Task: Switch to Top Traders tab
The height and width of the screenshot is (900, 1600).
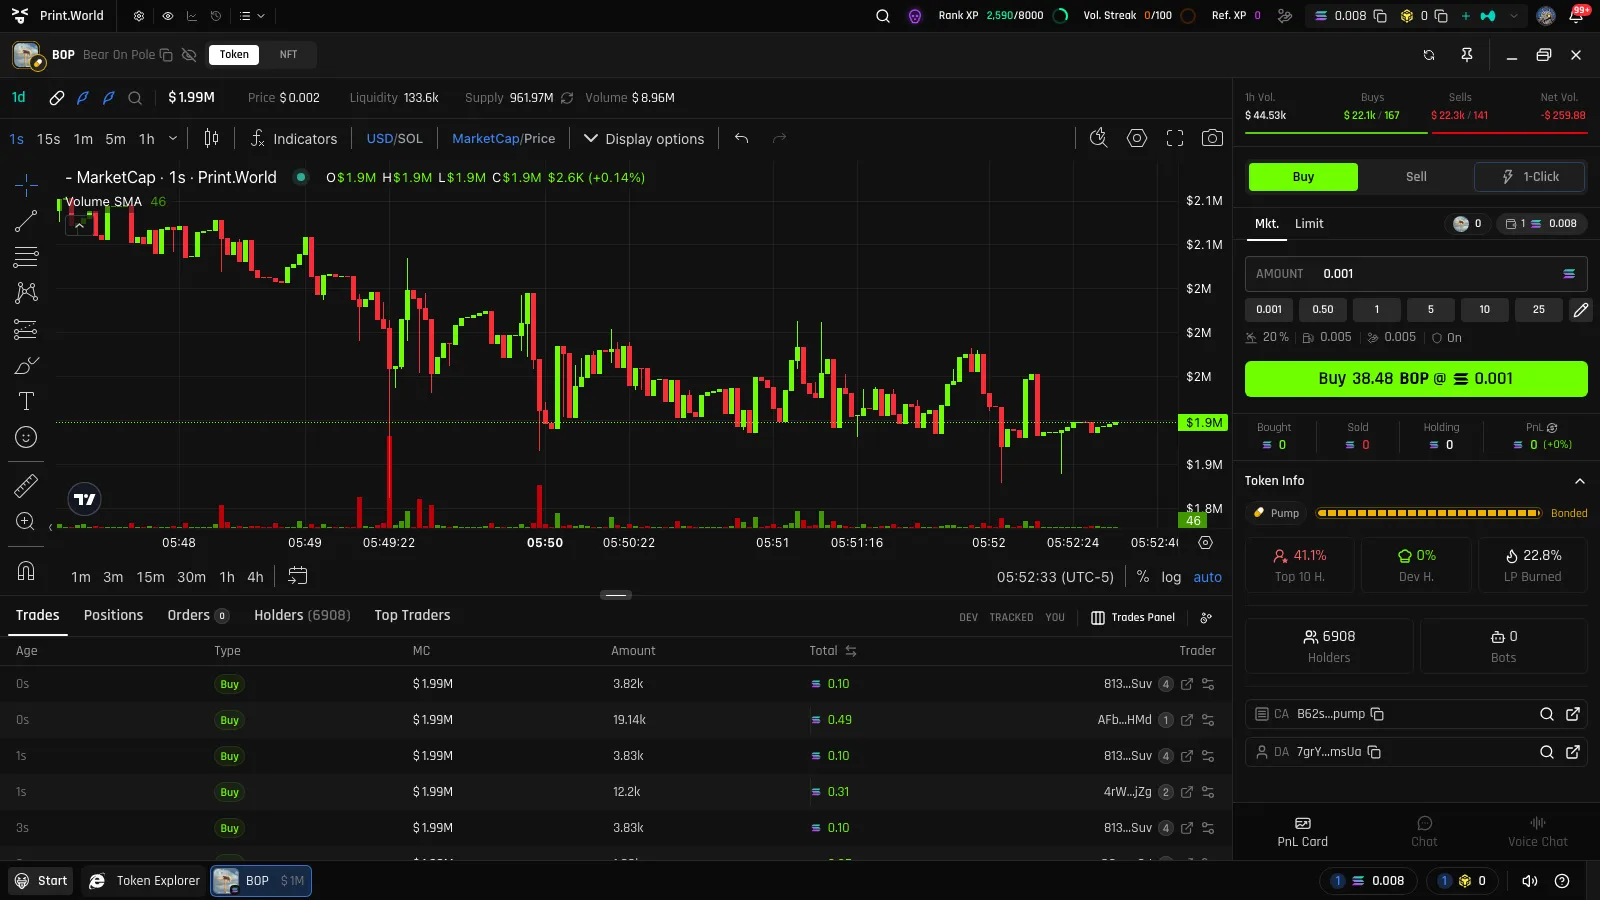Action: tap(412, 615)
